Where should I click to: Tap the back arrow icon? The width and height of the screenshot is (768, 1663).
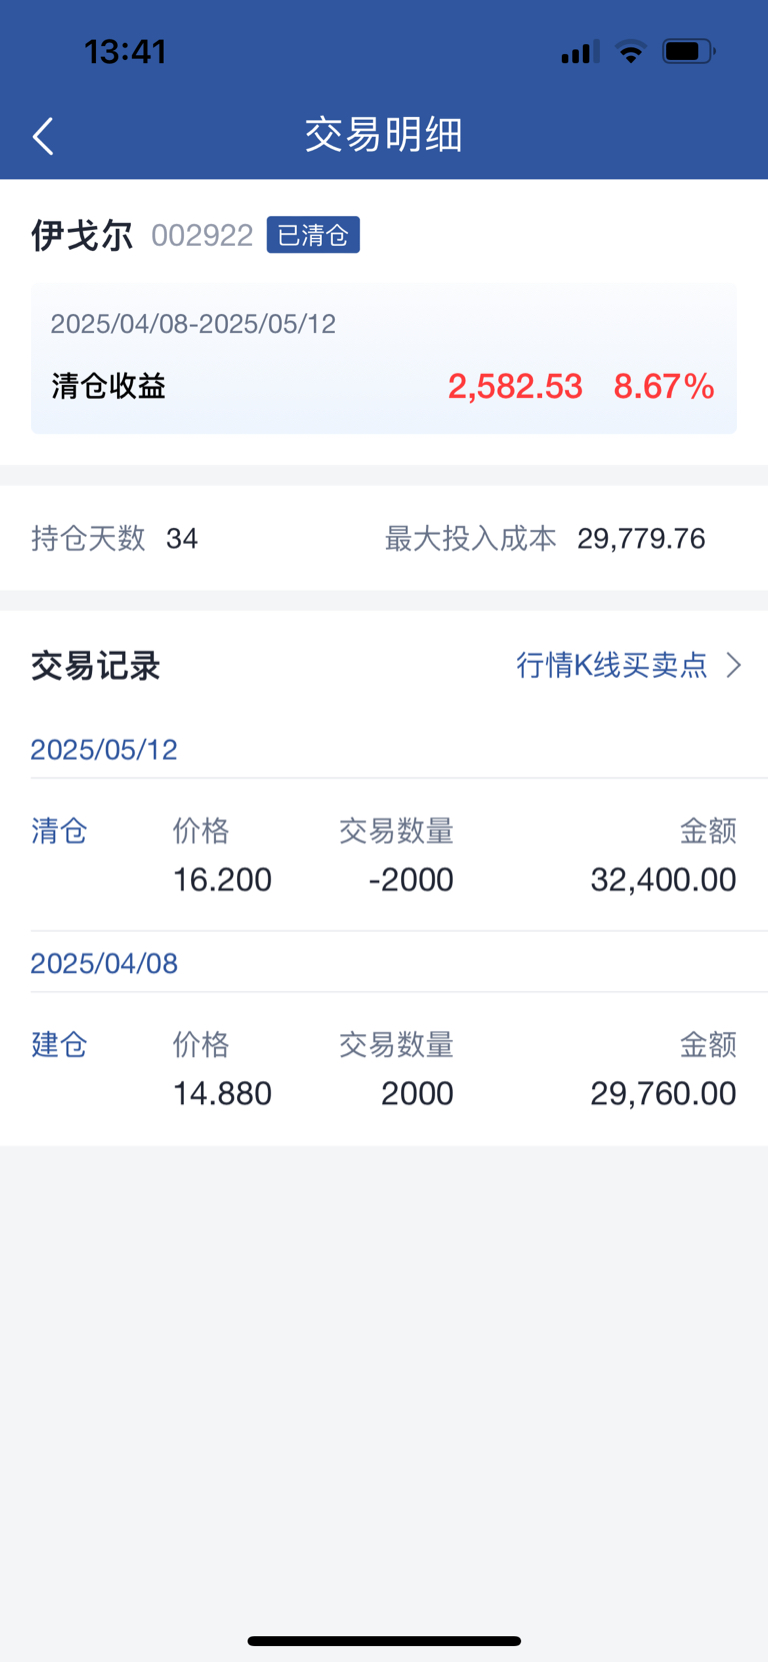(43, 136)
